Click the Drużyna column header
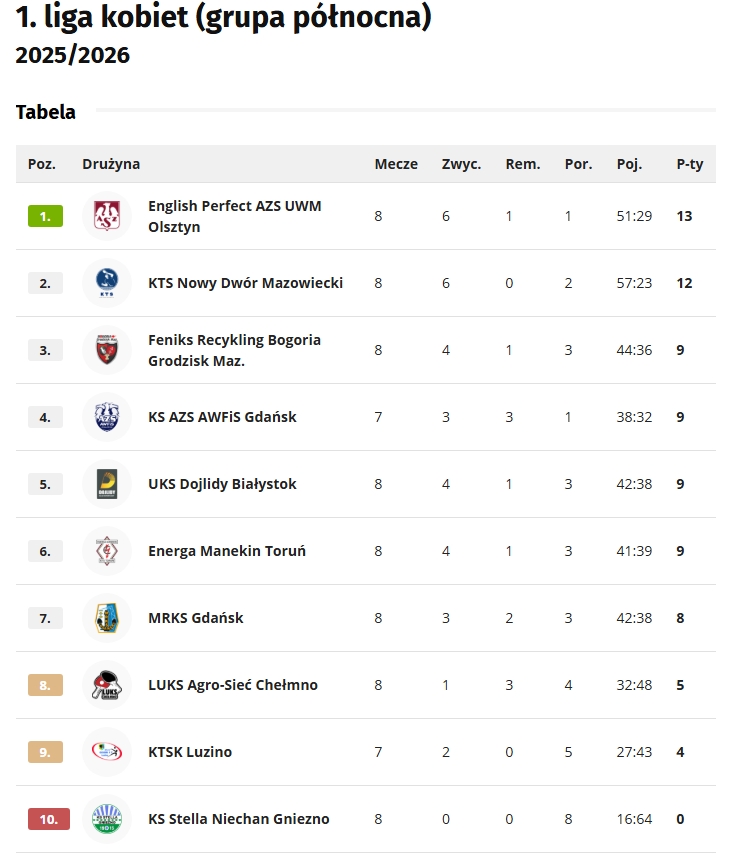 111,164
